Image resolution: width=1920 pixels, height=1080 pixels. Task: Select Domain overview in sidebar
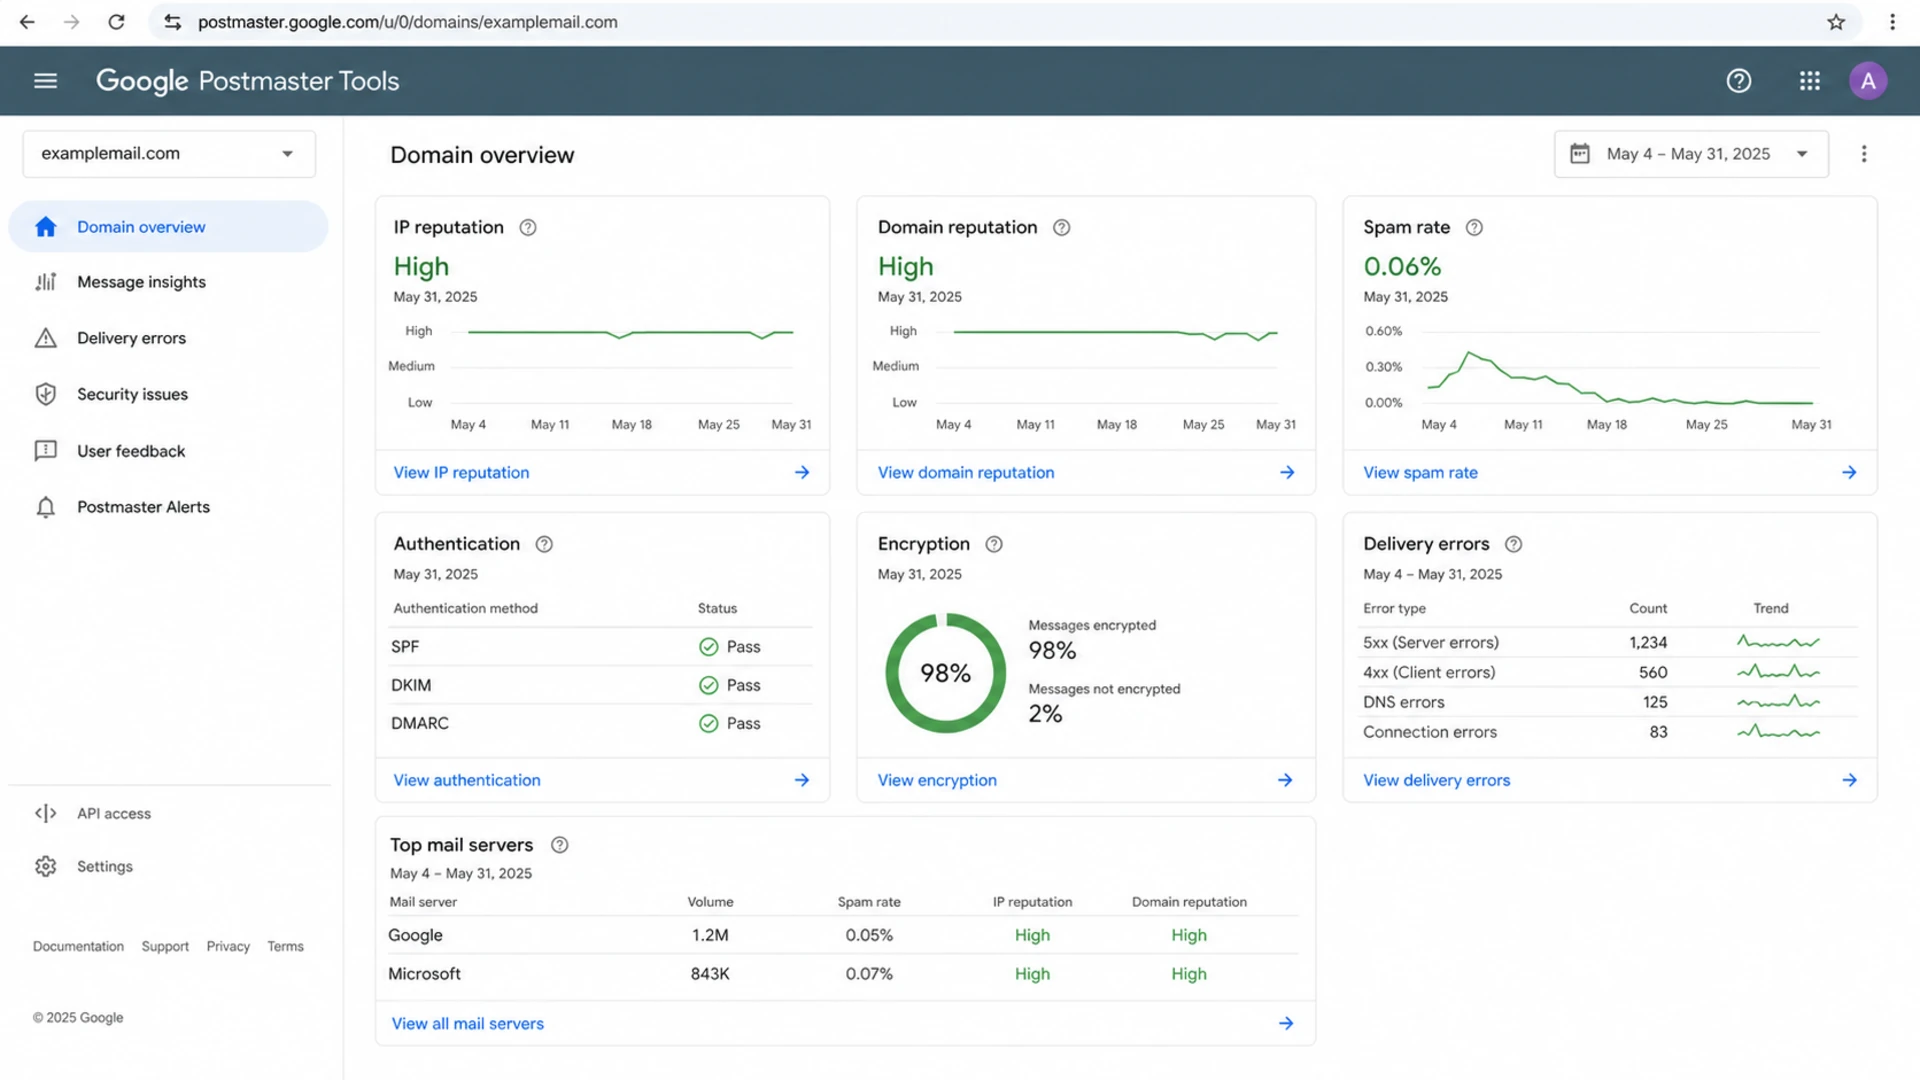click(x=168, y=227)
